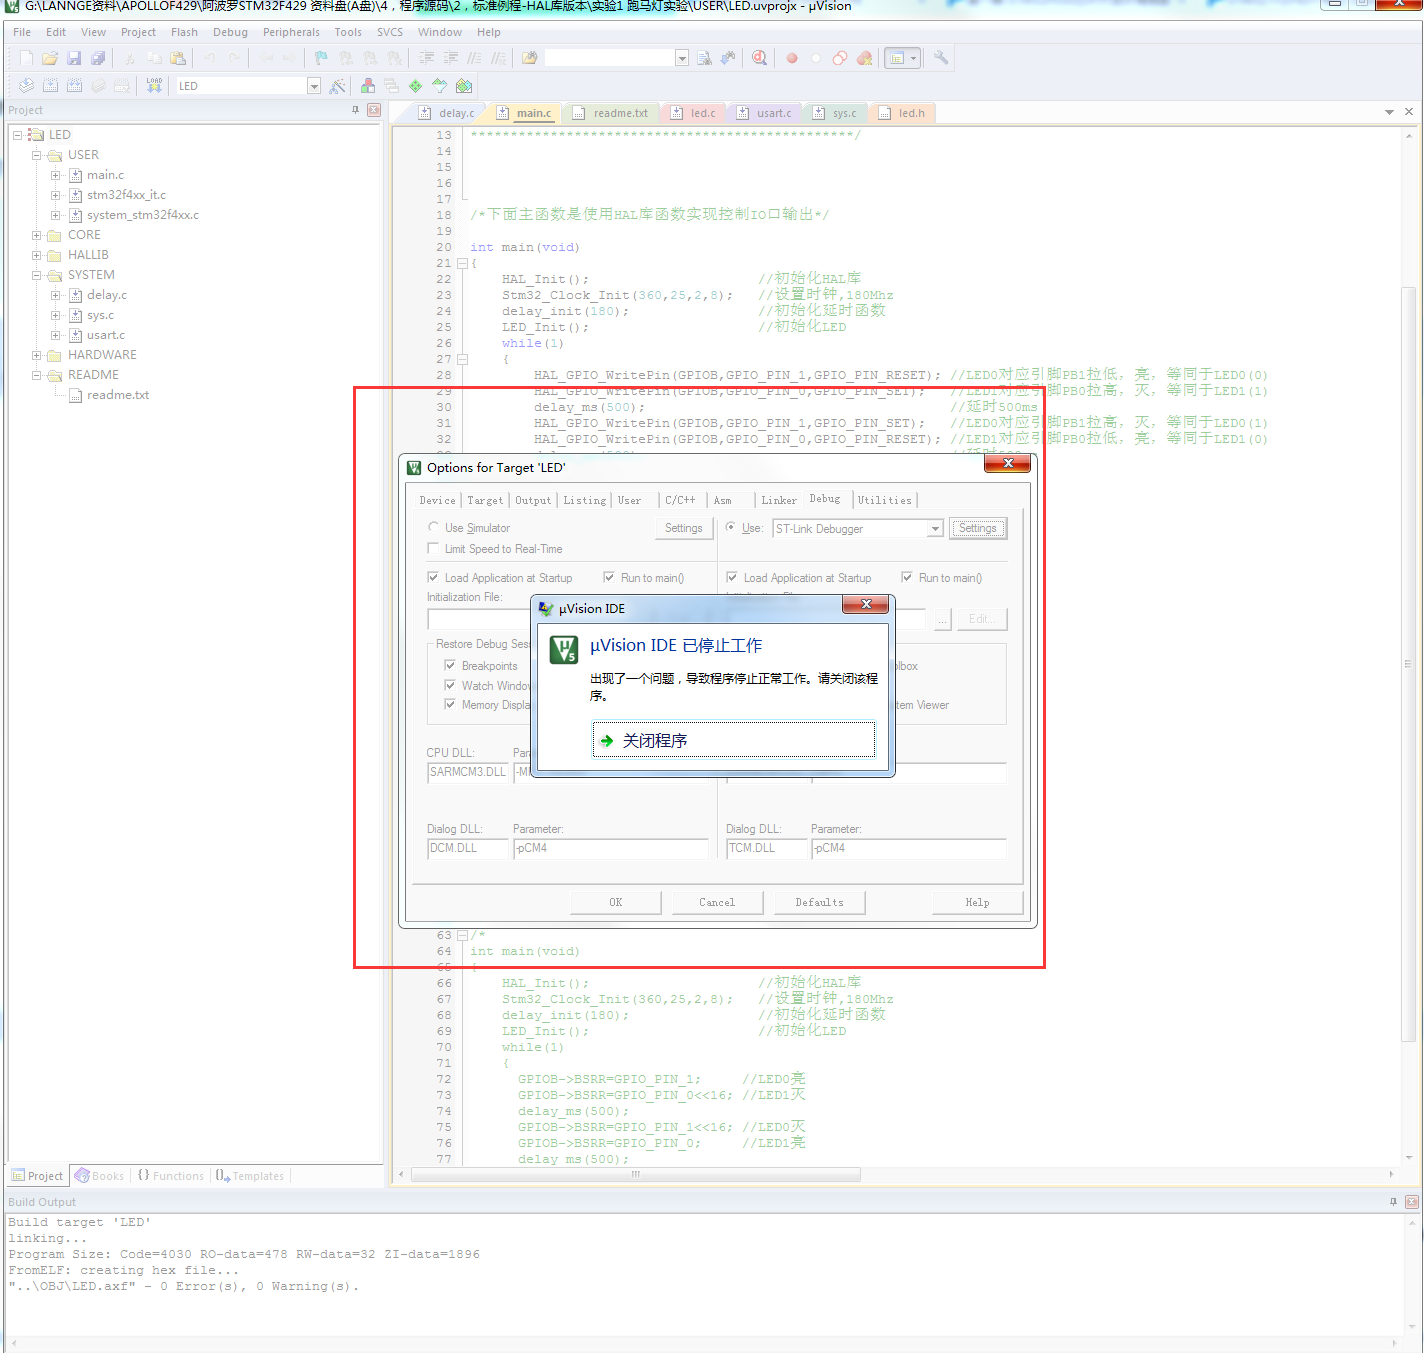Click Settings button next to ST-Link Debugger
The height and width of the screenshot is (1353, 1424).
(x=978, y=528)
